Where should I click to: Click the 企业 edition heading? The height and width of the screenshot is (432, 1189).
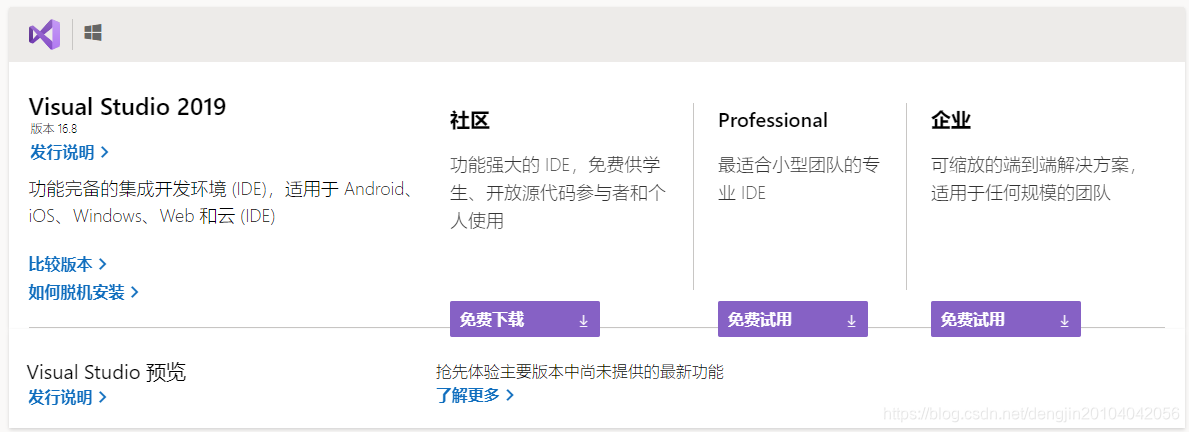coord(951,121)
